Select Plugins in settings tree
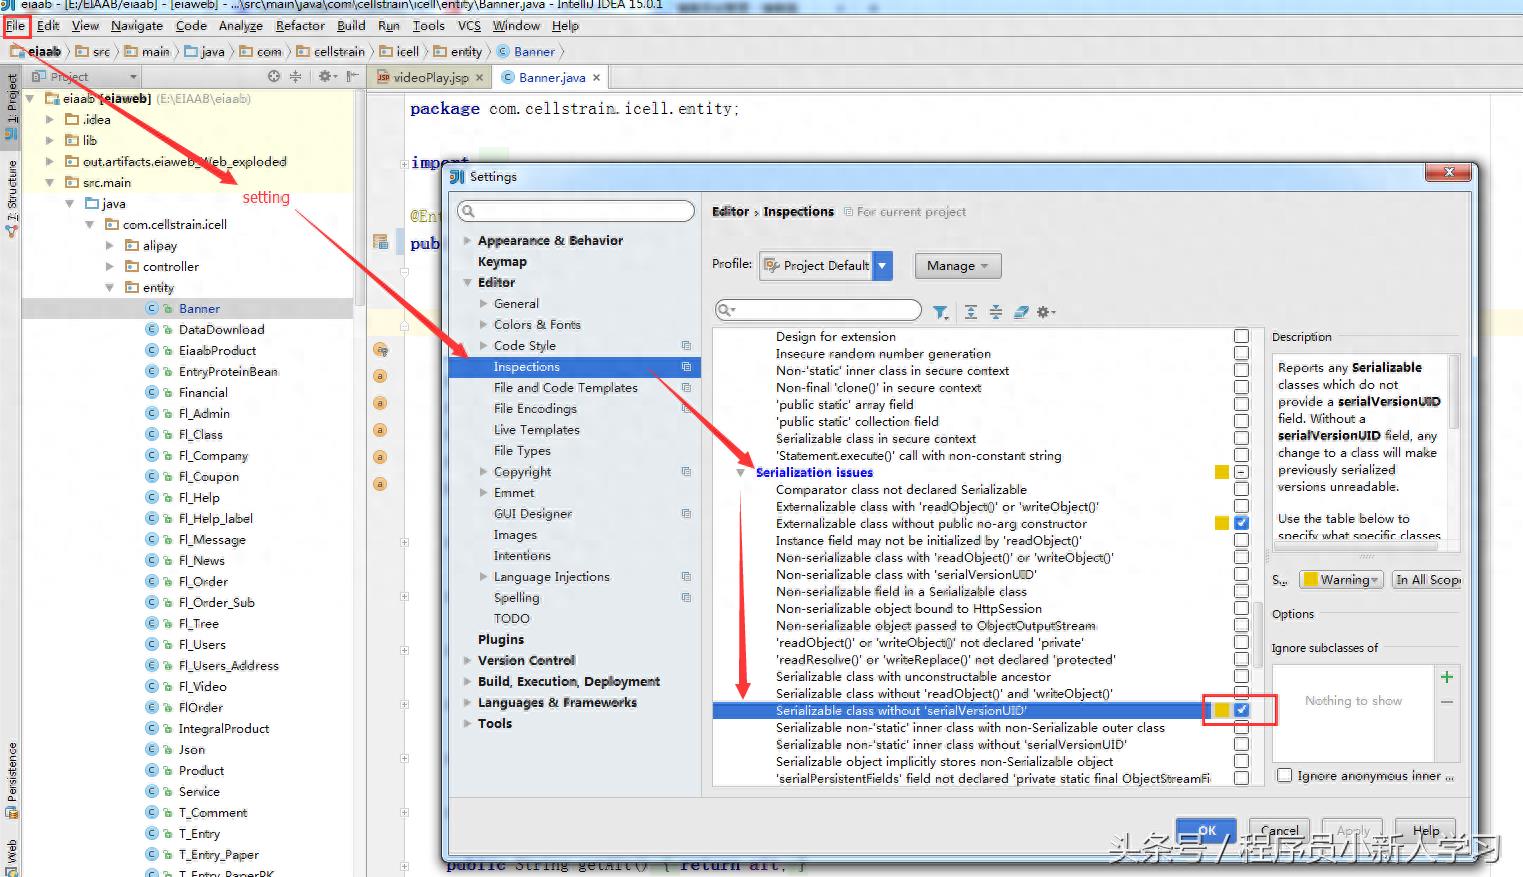The height and width of the screenshot is (877, 1523). pyautogui.click(x=501, y=640)
